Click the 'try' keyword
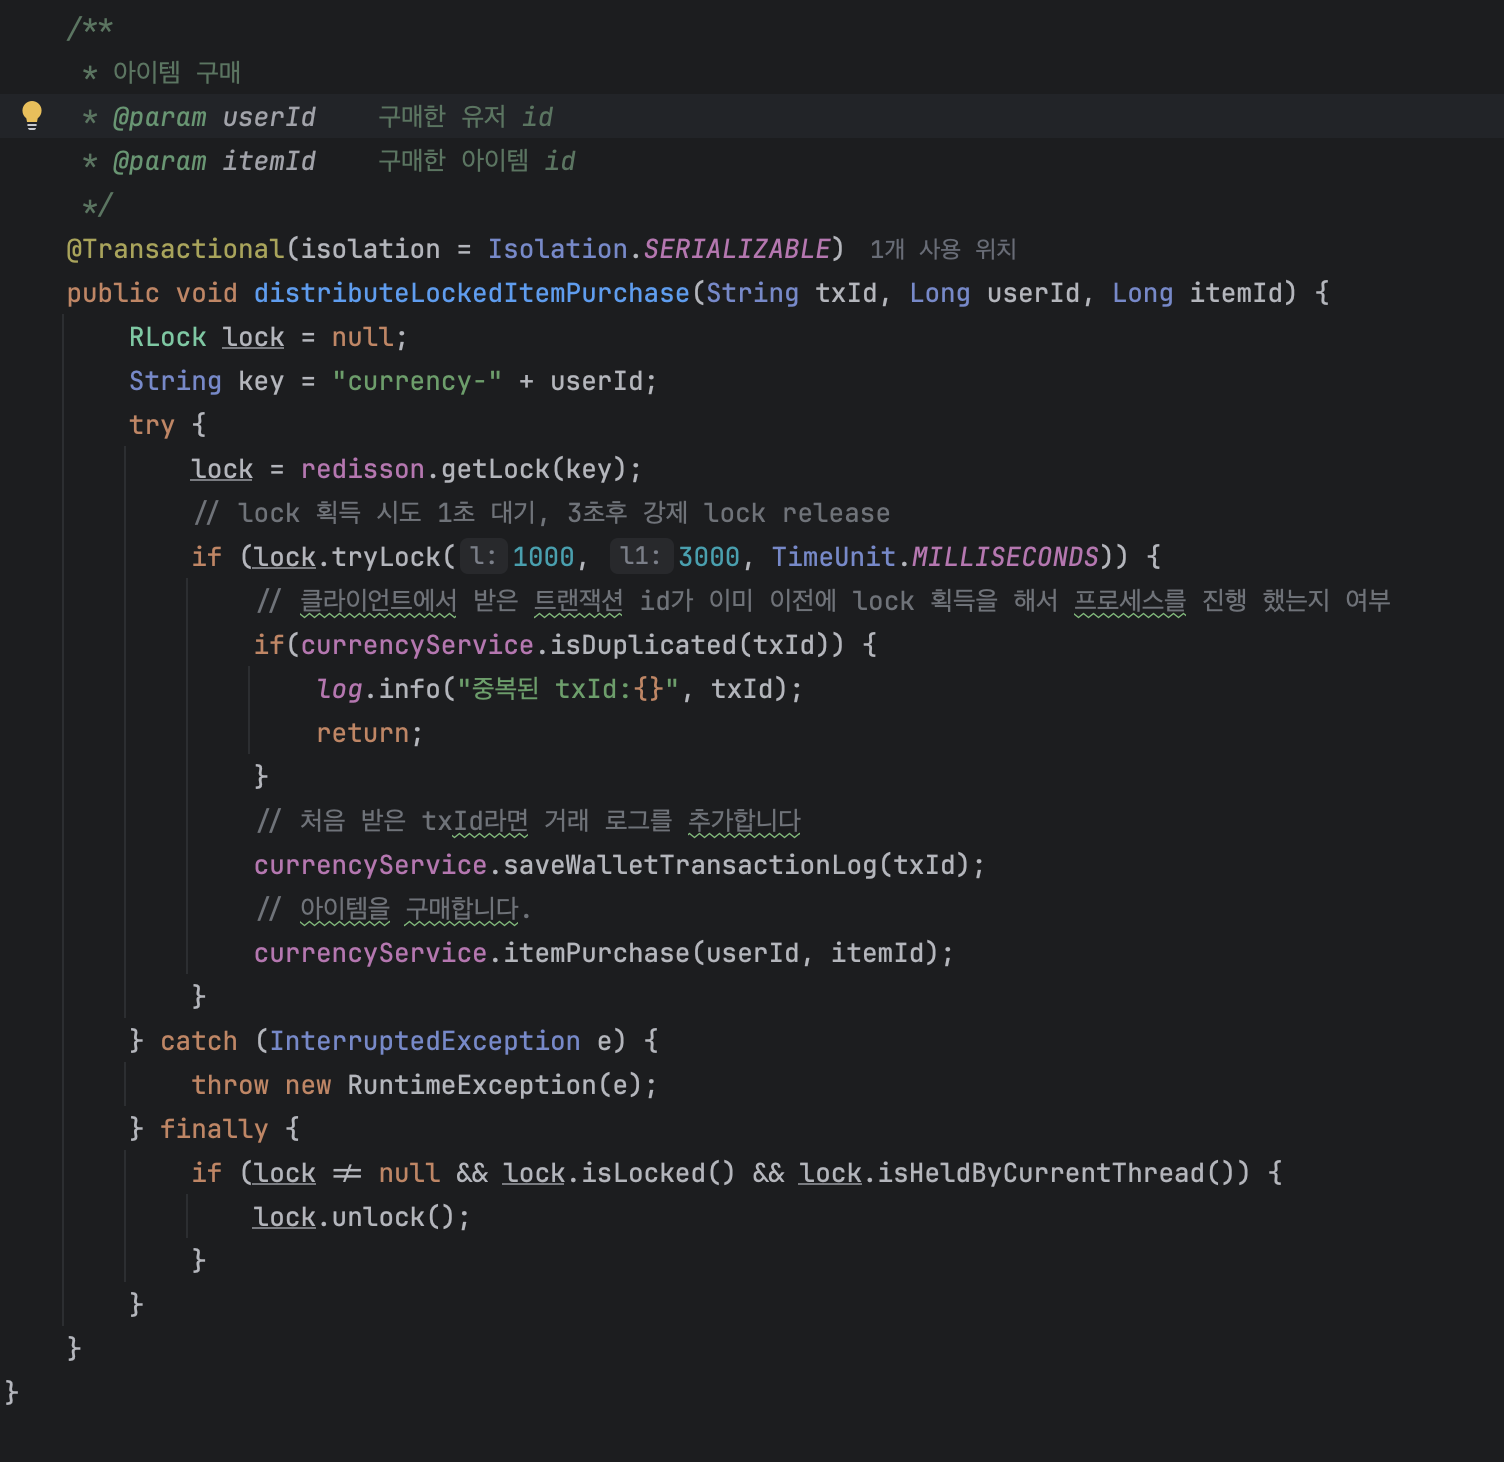The image size is (1504, 1462). click(152, 425)
